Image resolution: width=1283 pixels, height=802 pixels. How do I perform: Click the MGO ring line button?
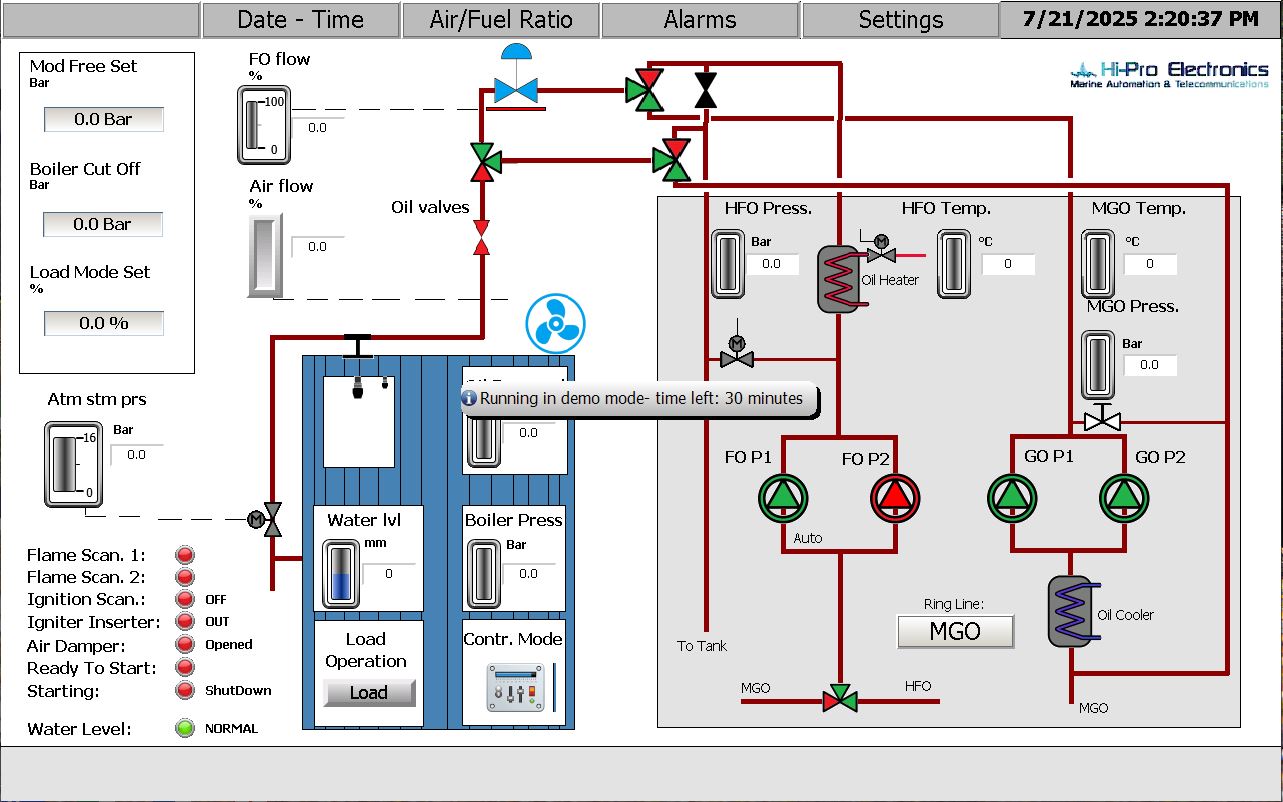[956, 631]
